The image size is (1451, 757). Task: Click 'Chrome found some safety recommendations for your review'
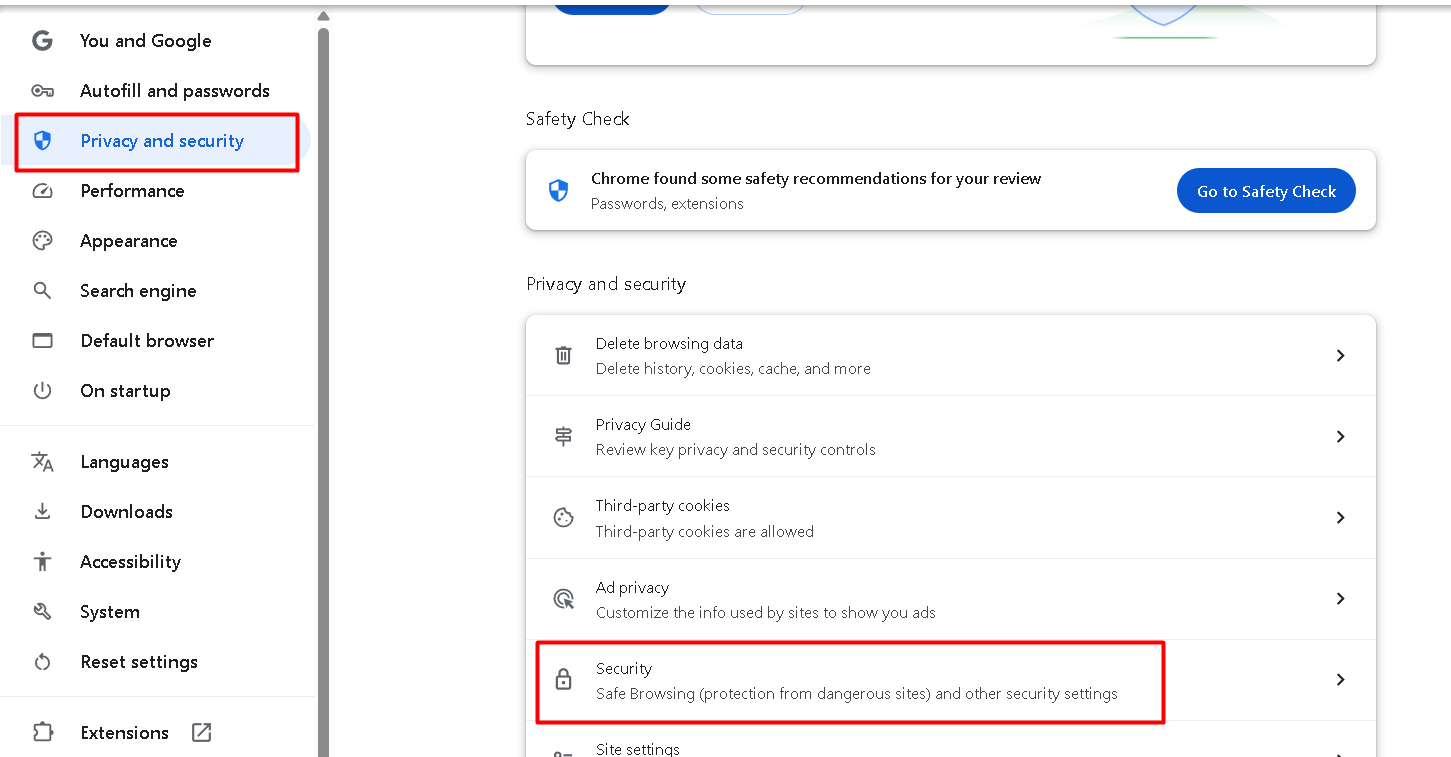816,179
